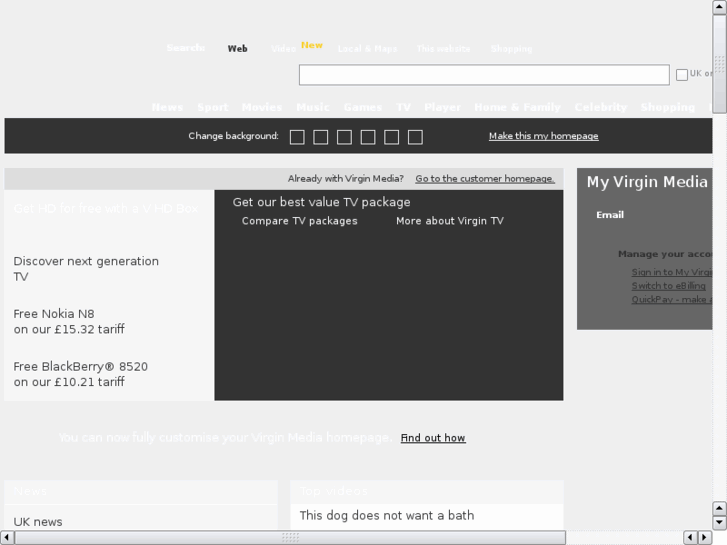Click the horizontal scrollbar left arrow
The width and height of the screenshot is (727, 545).
coord(7,537)
